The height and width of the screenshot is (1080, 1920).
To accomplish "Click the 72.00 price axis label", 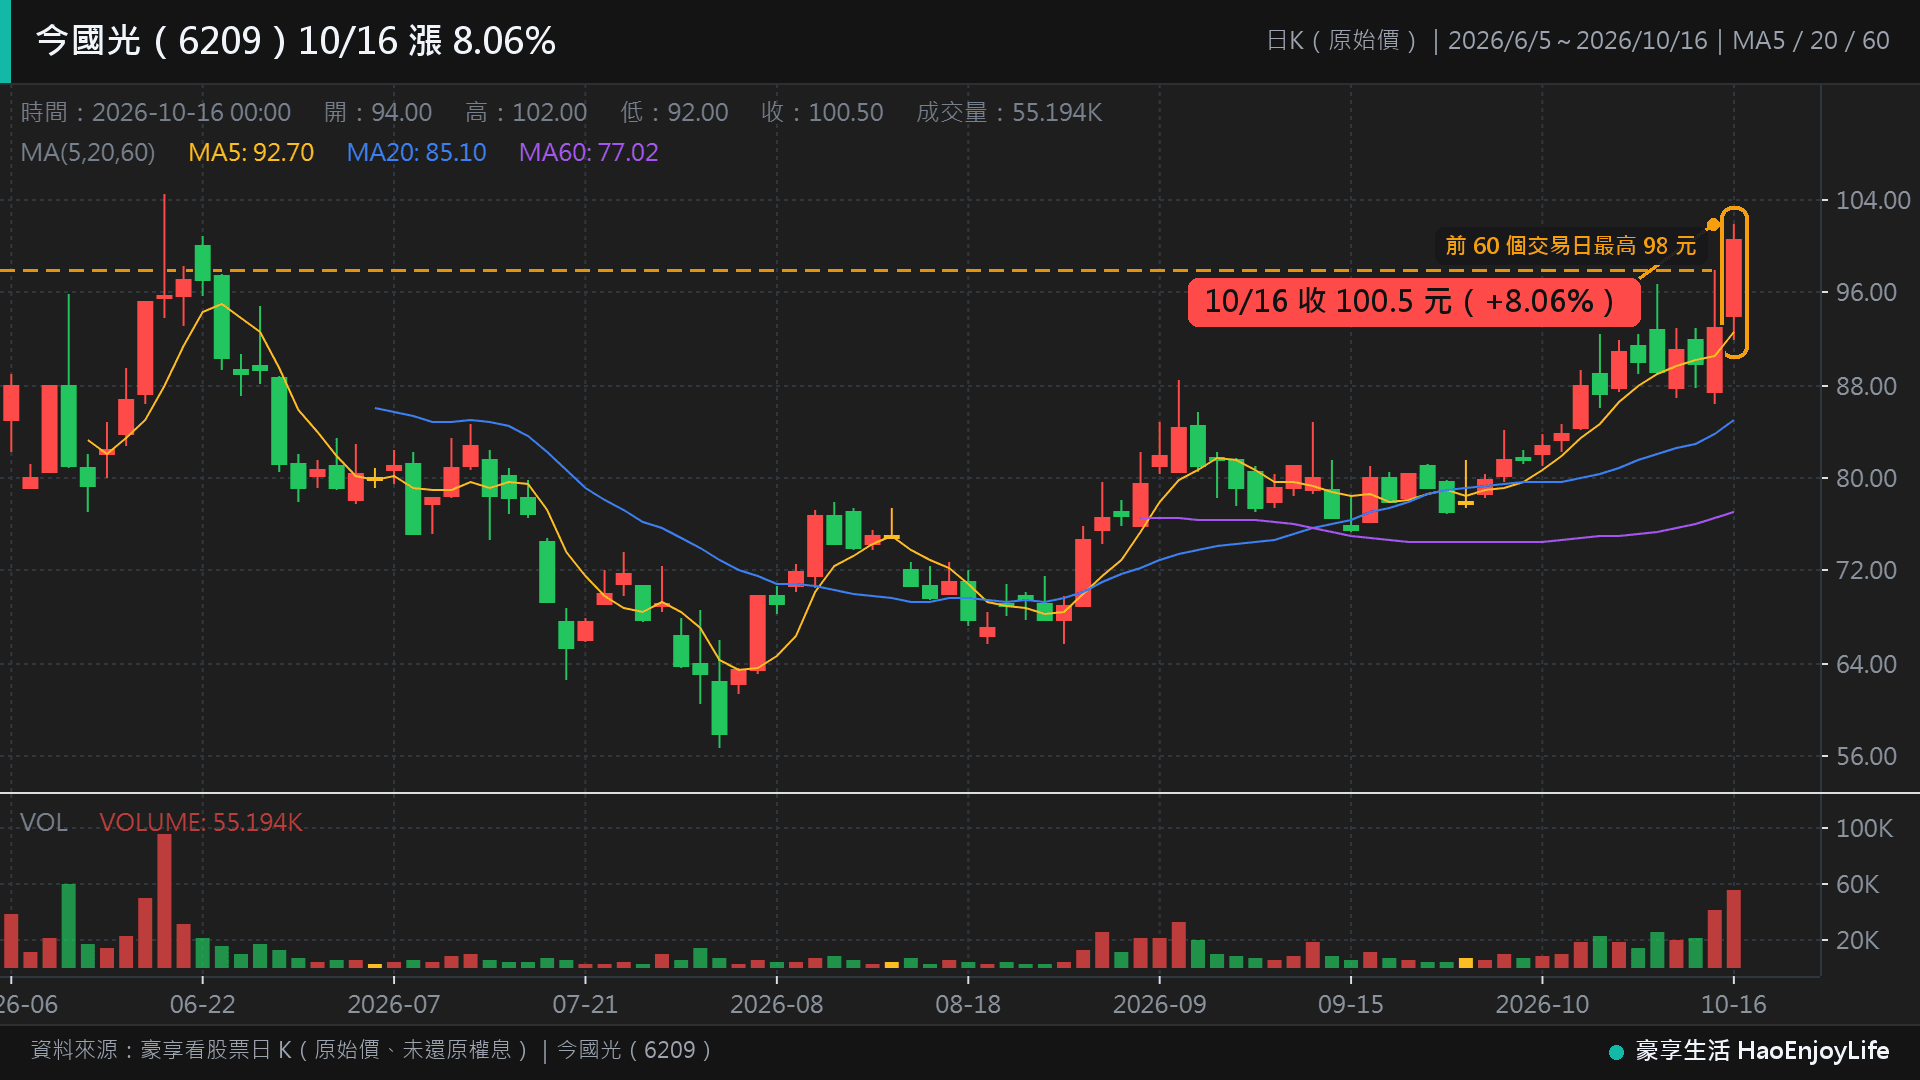I will (x=1866, y=571).
